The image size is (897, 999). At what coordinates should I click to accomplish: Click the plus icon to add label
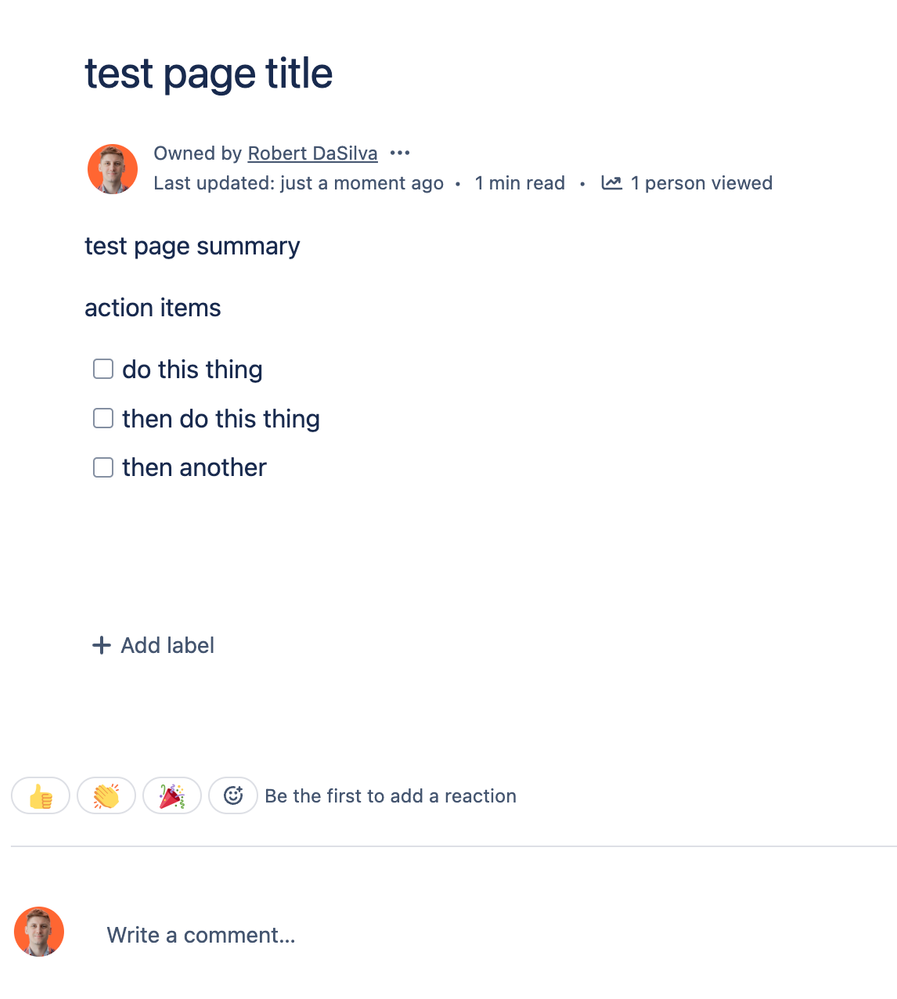[x=101, y=645]
